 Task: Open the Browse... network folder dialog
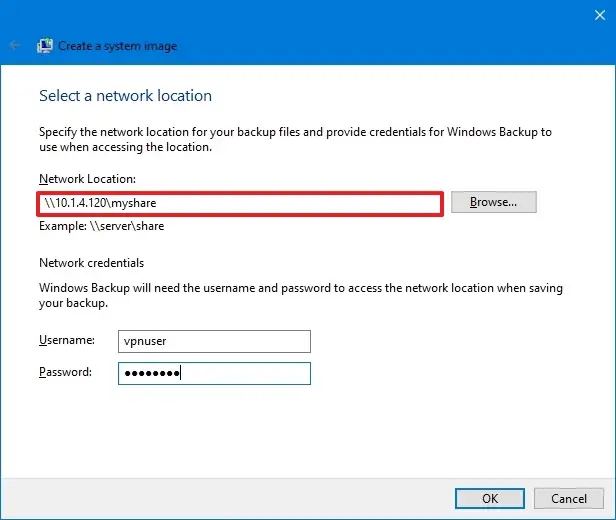click(493, 202)
